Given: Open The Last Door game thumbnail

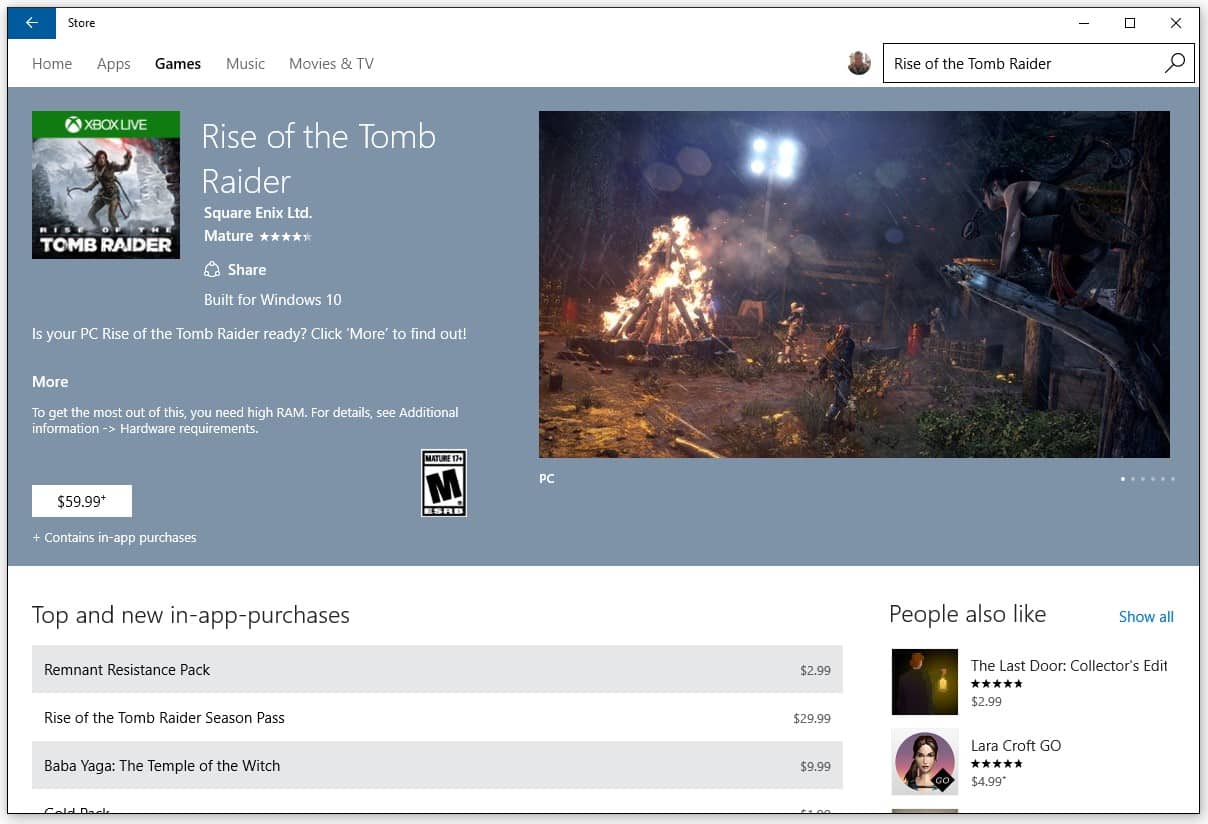Looking at the screenshot, I should pos(925,682).
